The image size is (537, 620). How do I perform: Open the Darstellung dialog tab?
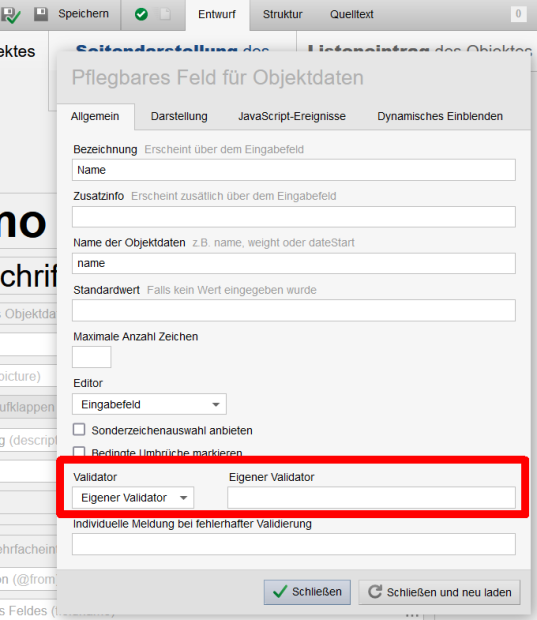click(x=179, y=116)
